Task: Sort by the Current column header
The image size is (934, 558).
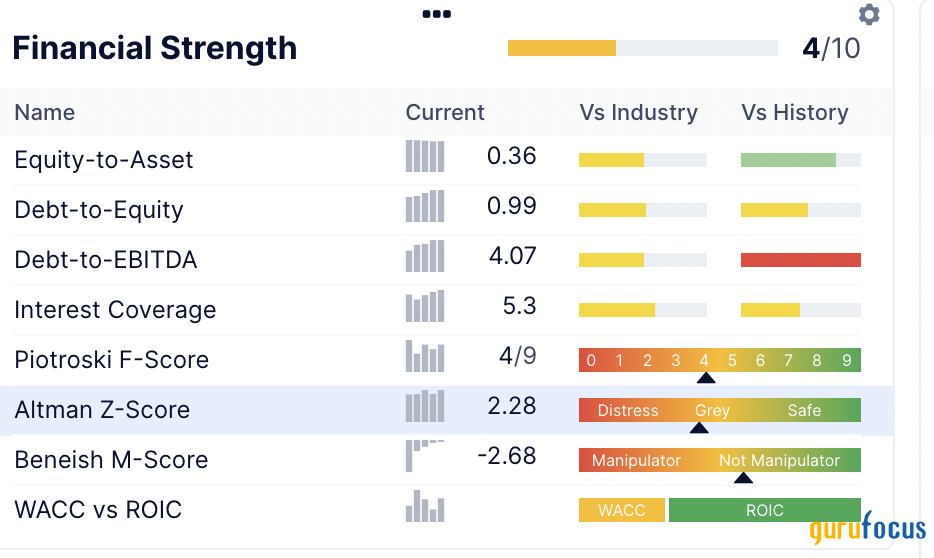Action: pos(445,113)
